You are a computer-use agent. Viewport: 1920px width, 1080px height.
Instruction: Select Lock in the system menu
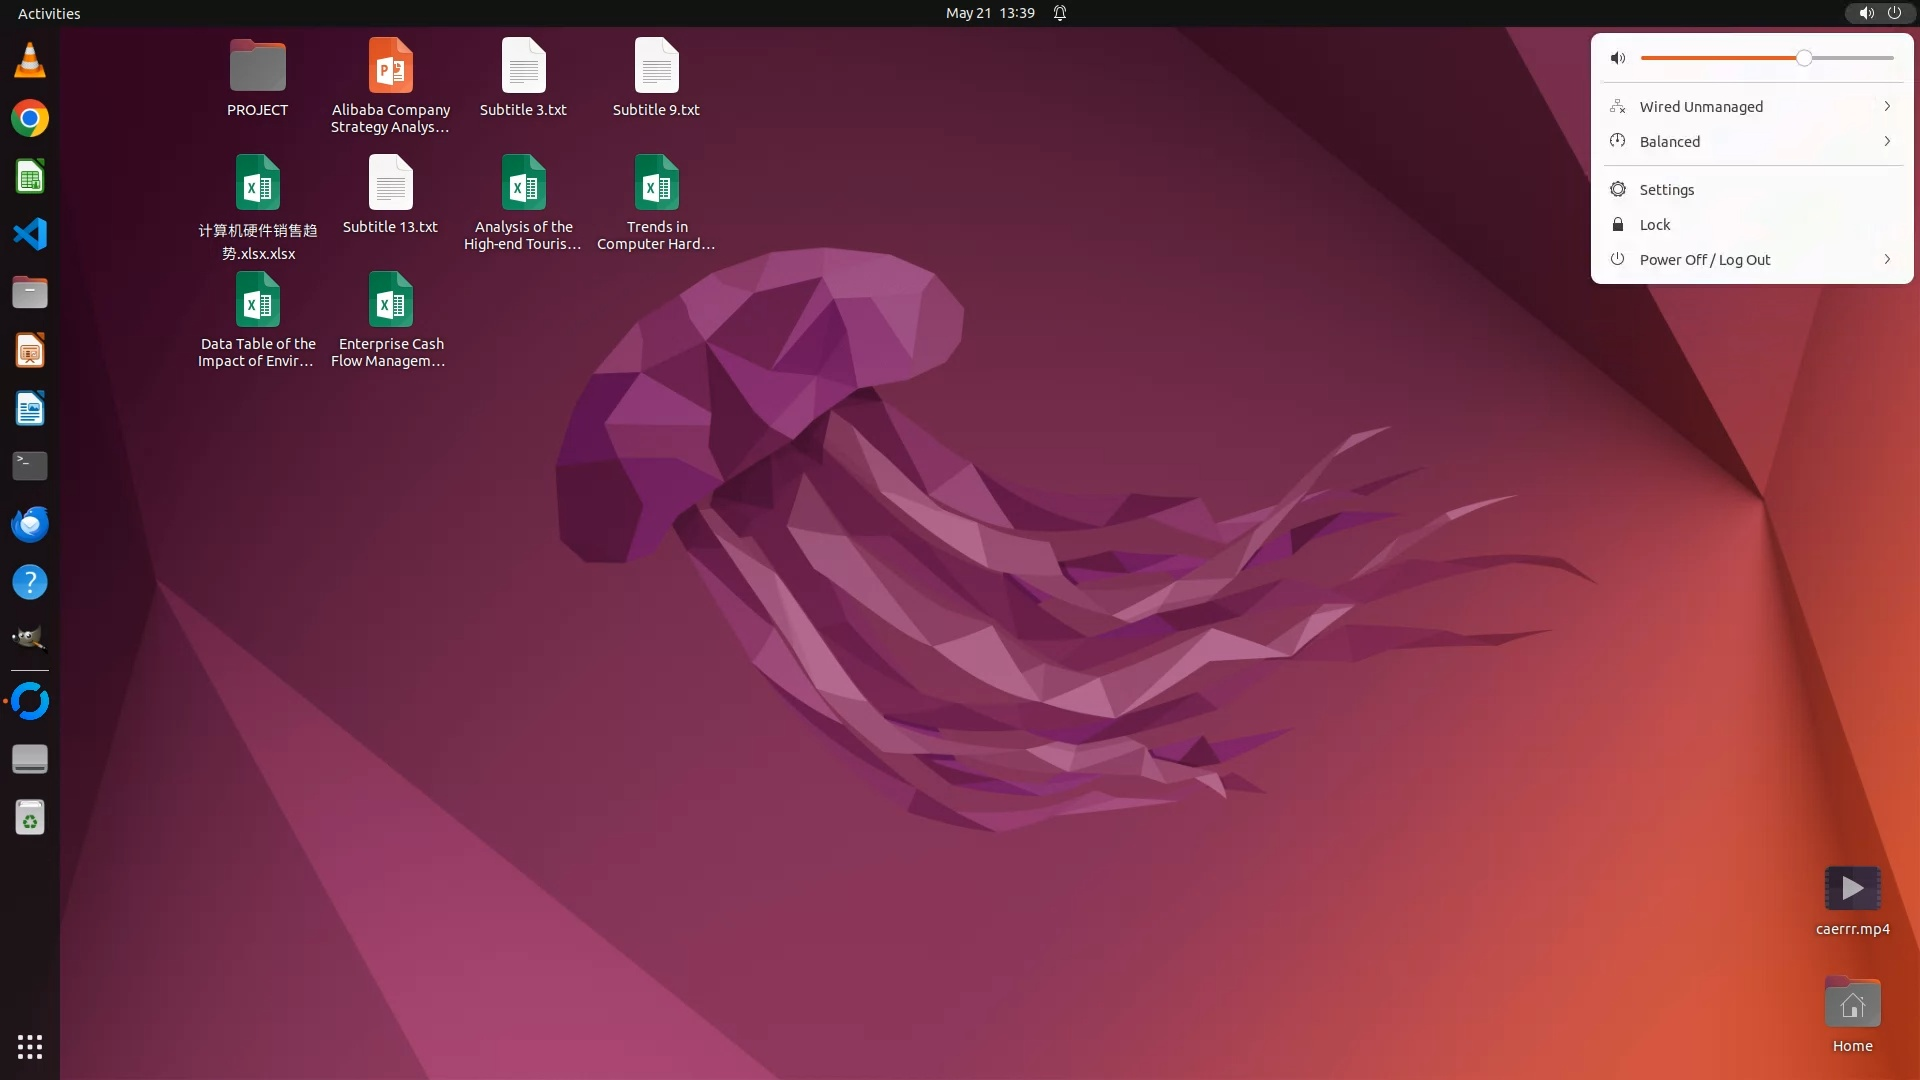pyautogui.click(x=1655, y=225)
